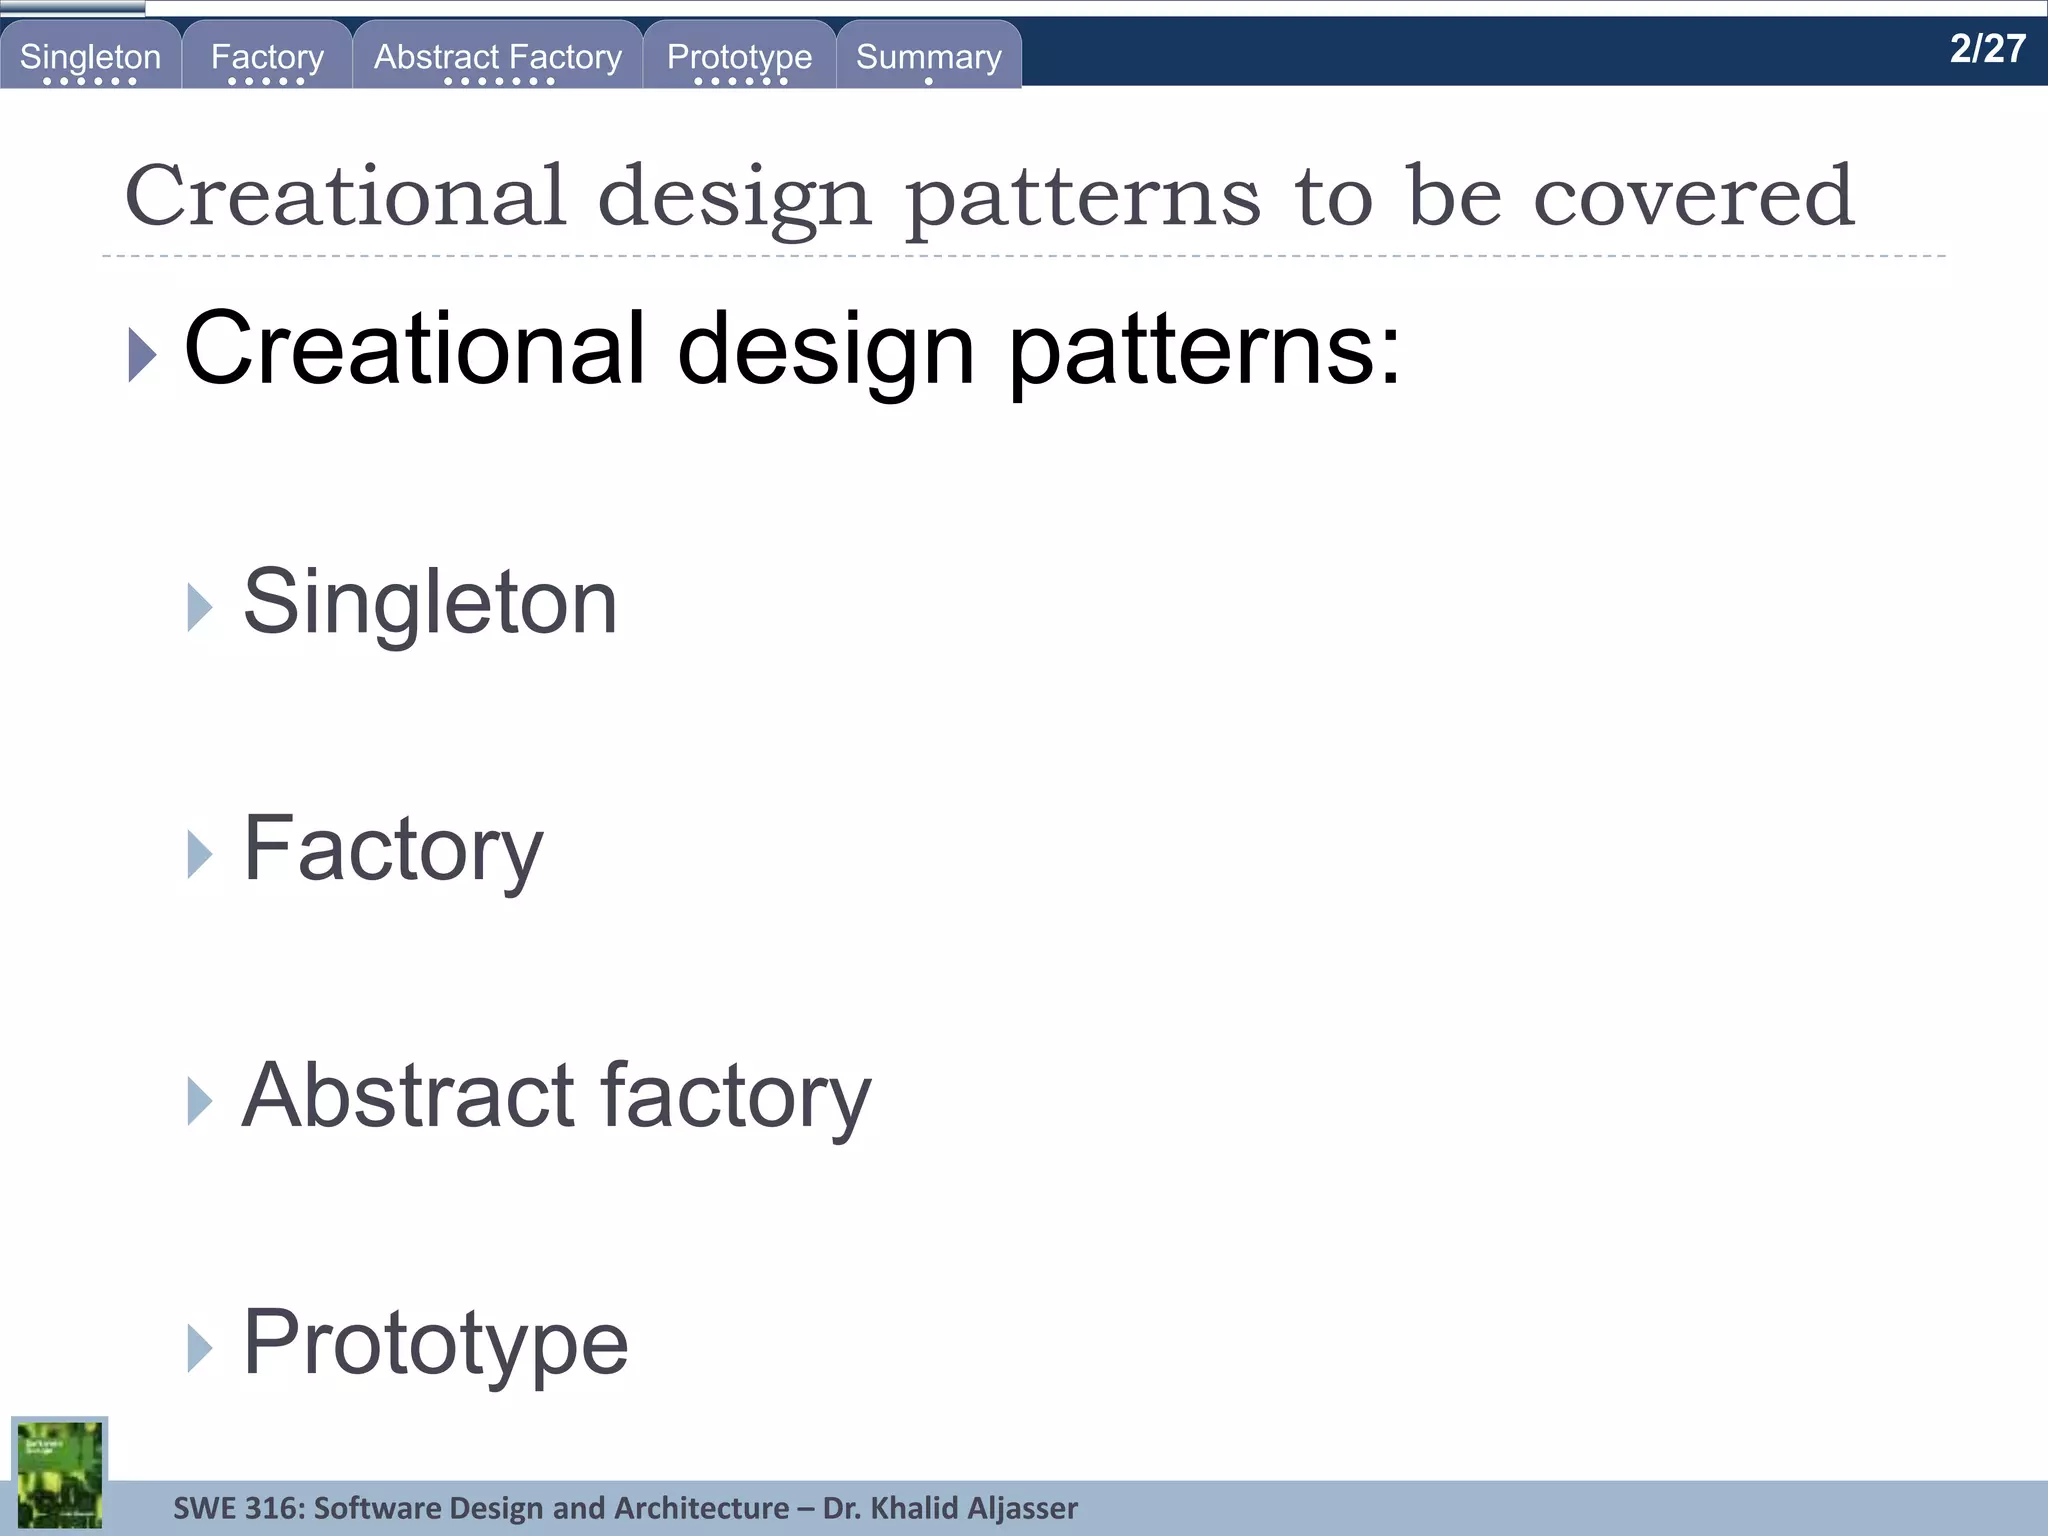Switch to the Factory section tab
Image resolution: width=2048 pixels, height=1536 pixels.
tap(267, 56)
